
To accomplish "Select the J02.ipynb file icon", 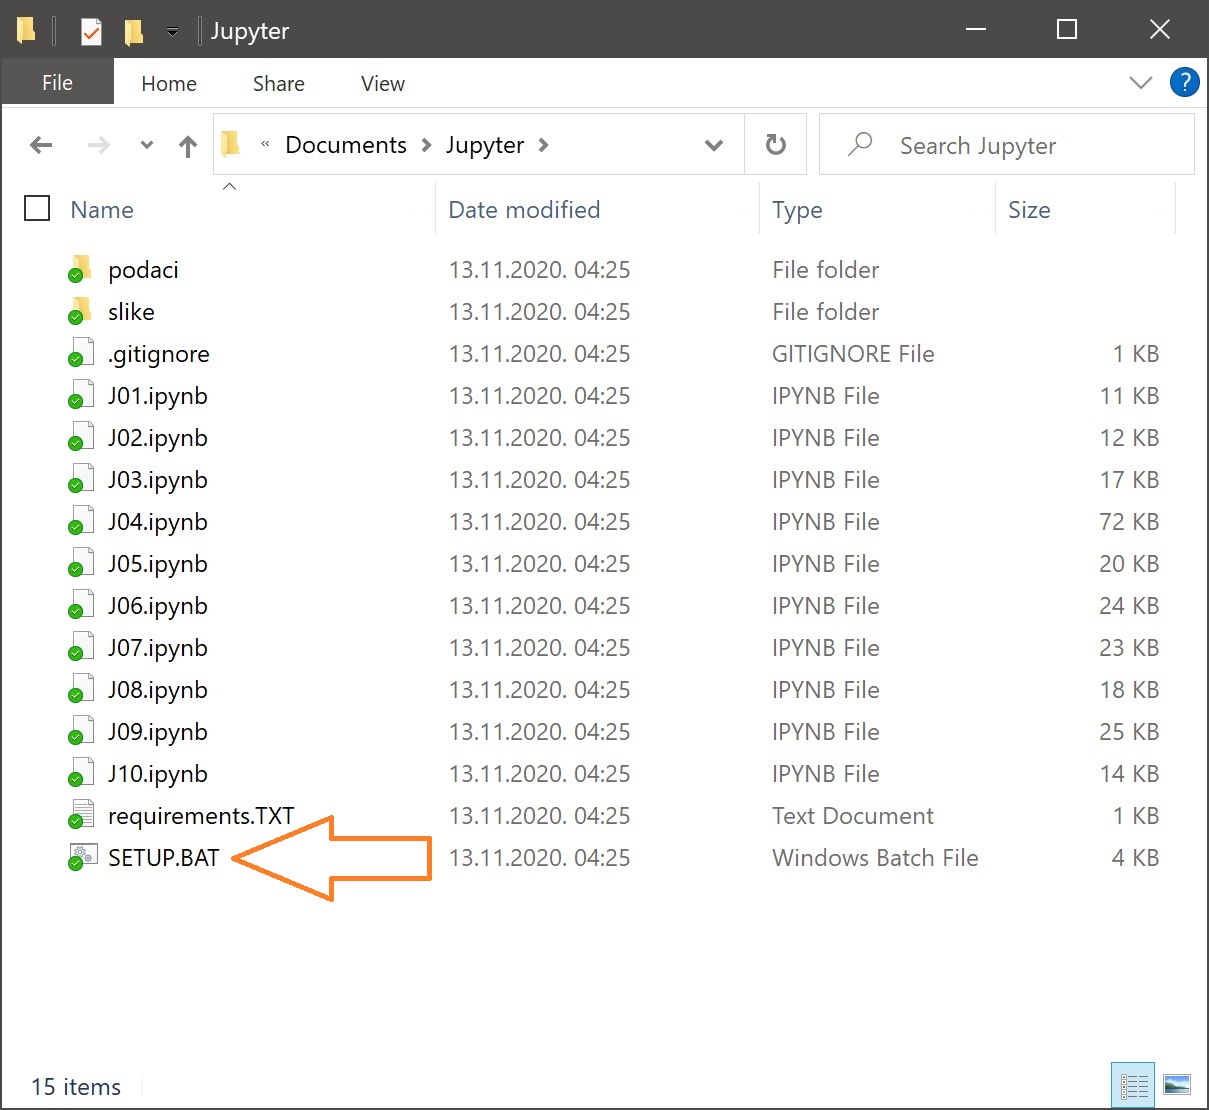I will (80, 437).
